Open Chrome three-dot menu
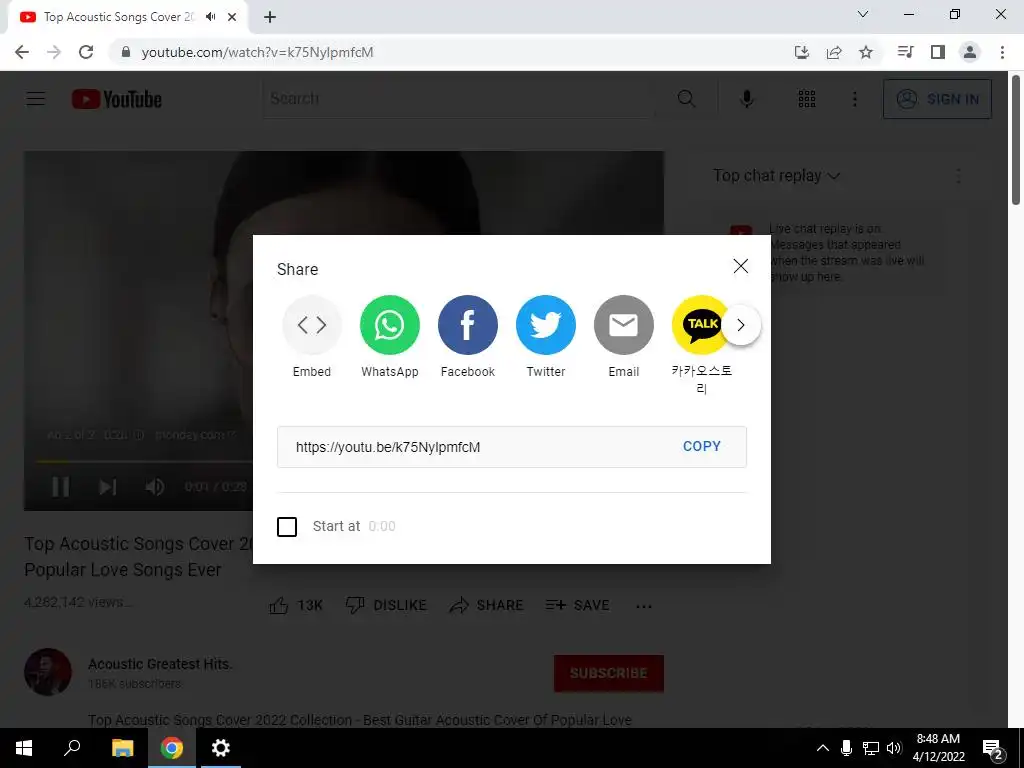 [x=1002, y=52]
